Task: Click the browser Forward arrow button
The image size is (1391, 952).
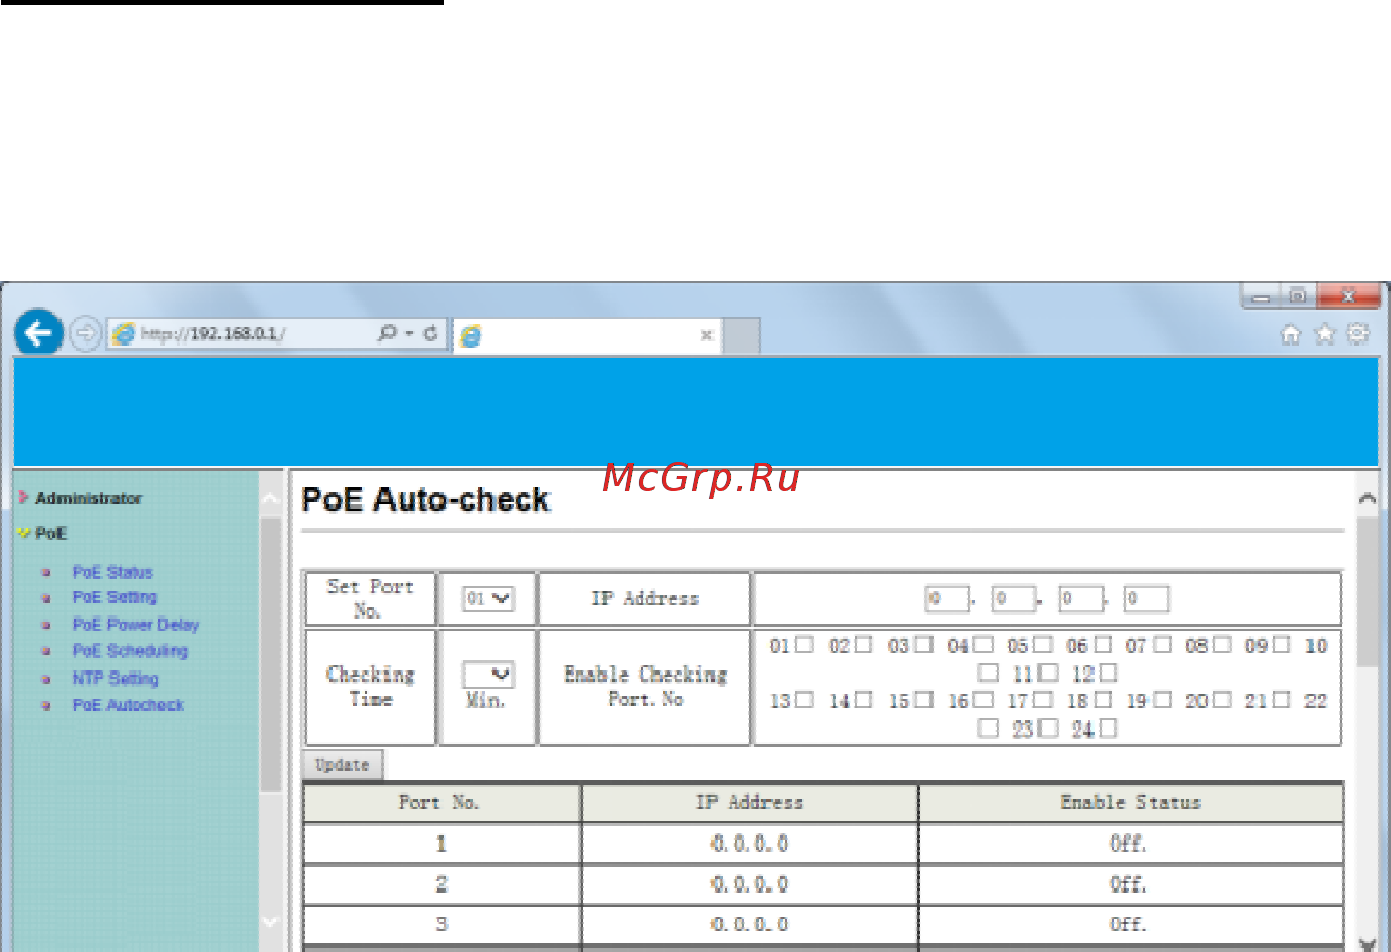Action: tap(86, 333)
